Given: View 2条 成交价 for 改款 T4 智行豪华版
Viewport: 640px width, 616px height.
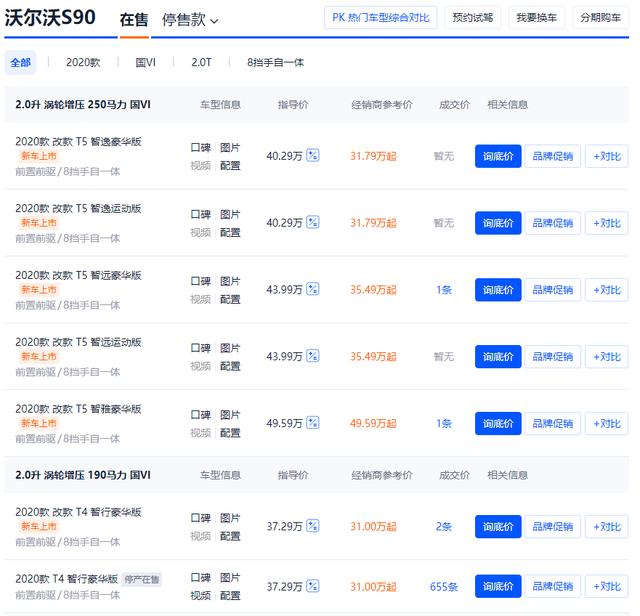Looking at the screenshot, I should click(444, 527).
